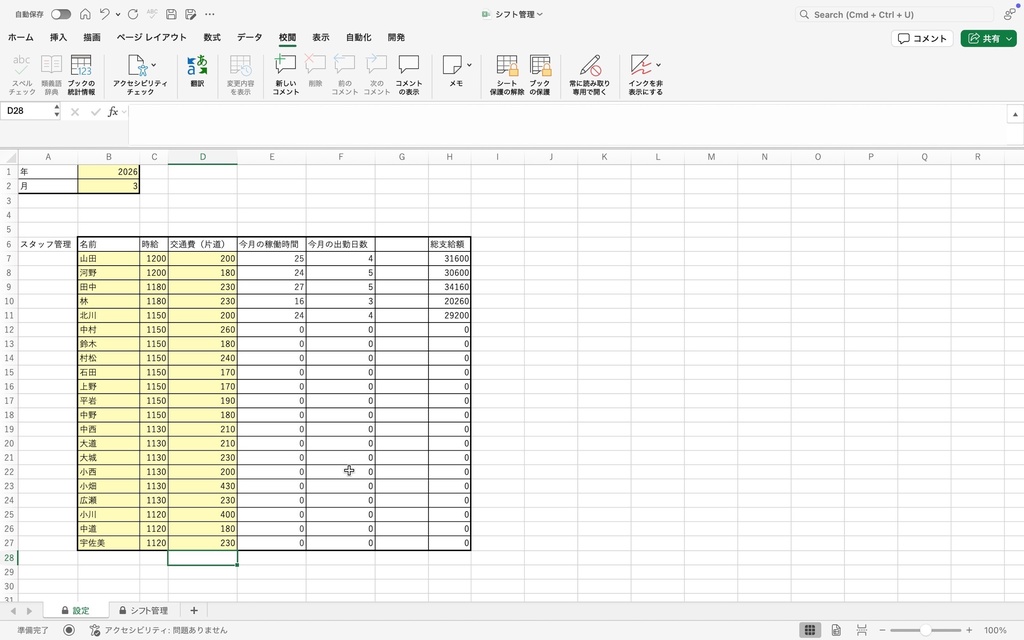Viewport: 1024px width, 640px height.
Task: Open the 自動化 tab
Action: (x=359, y=37)
